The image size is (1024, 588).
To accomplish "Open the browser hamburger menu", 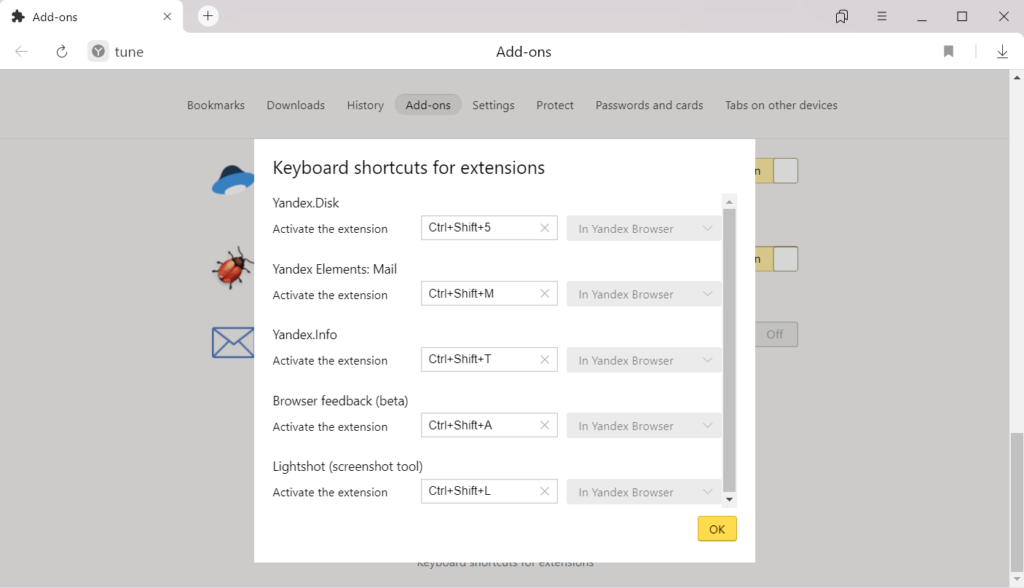I will [882, 16].
